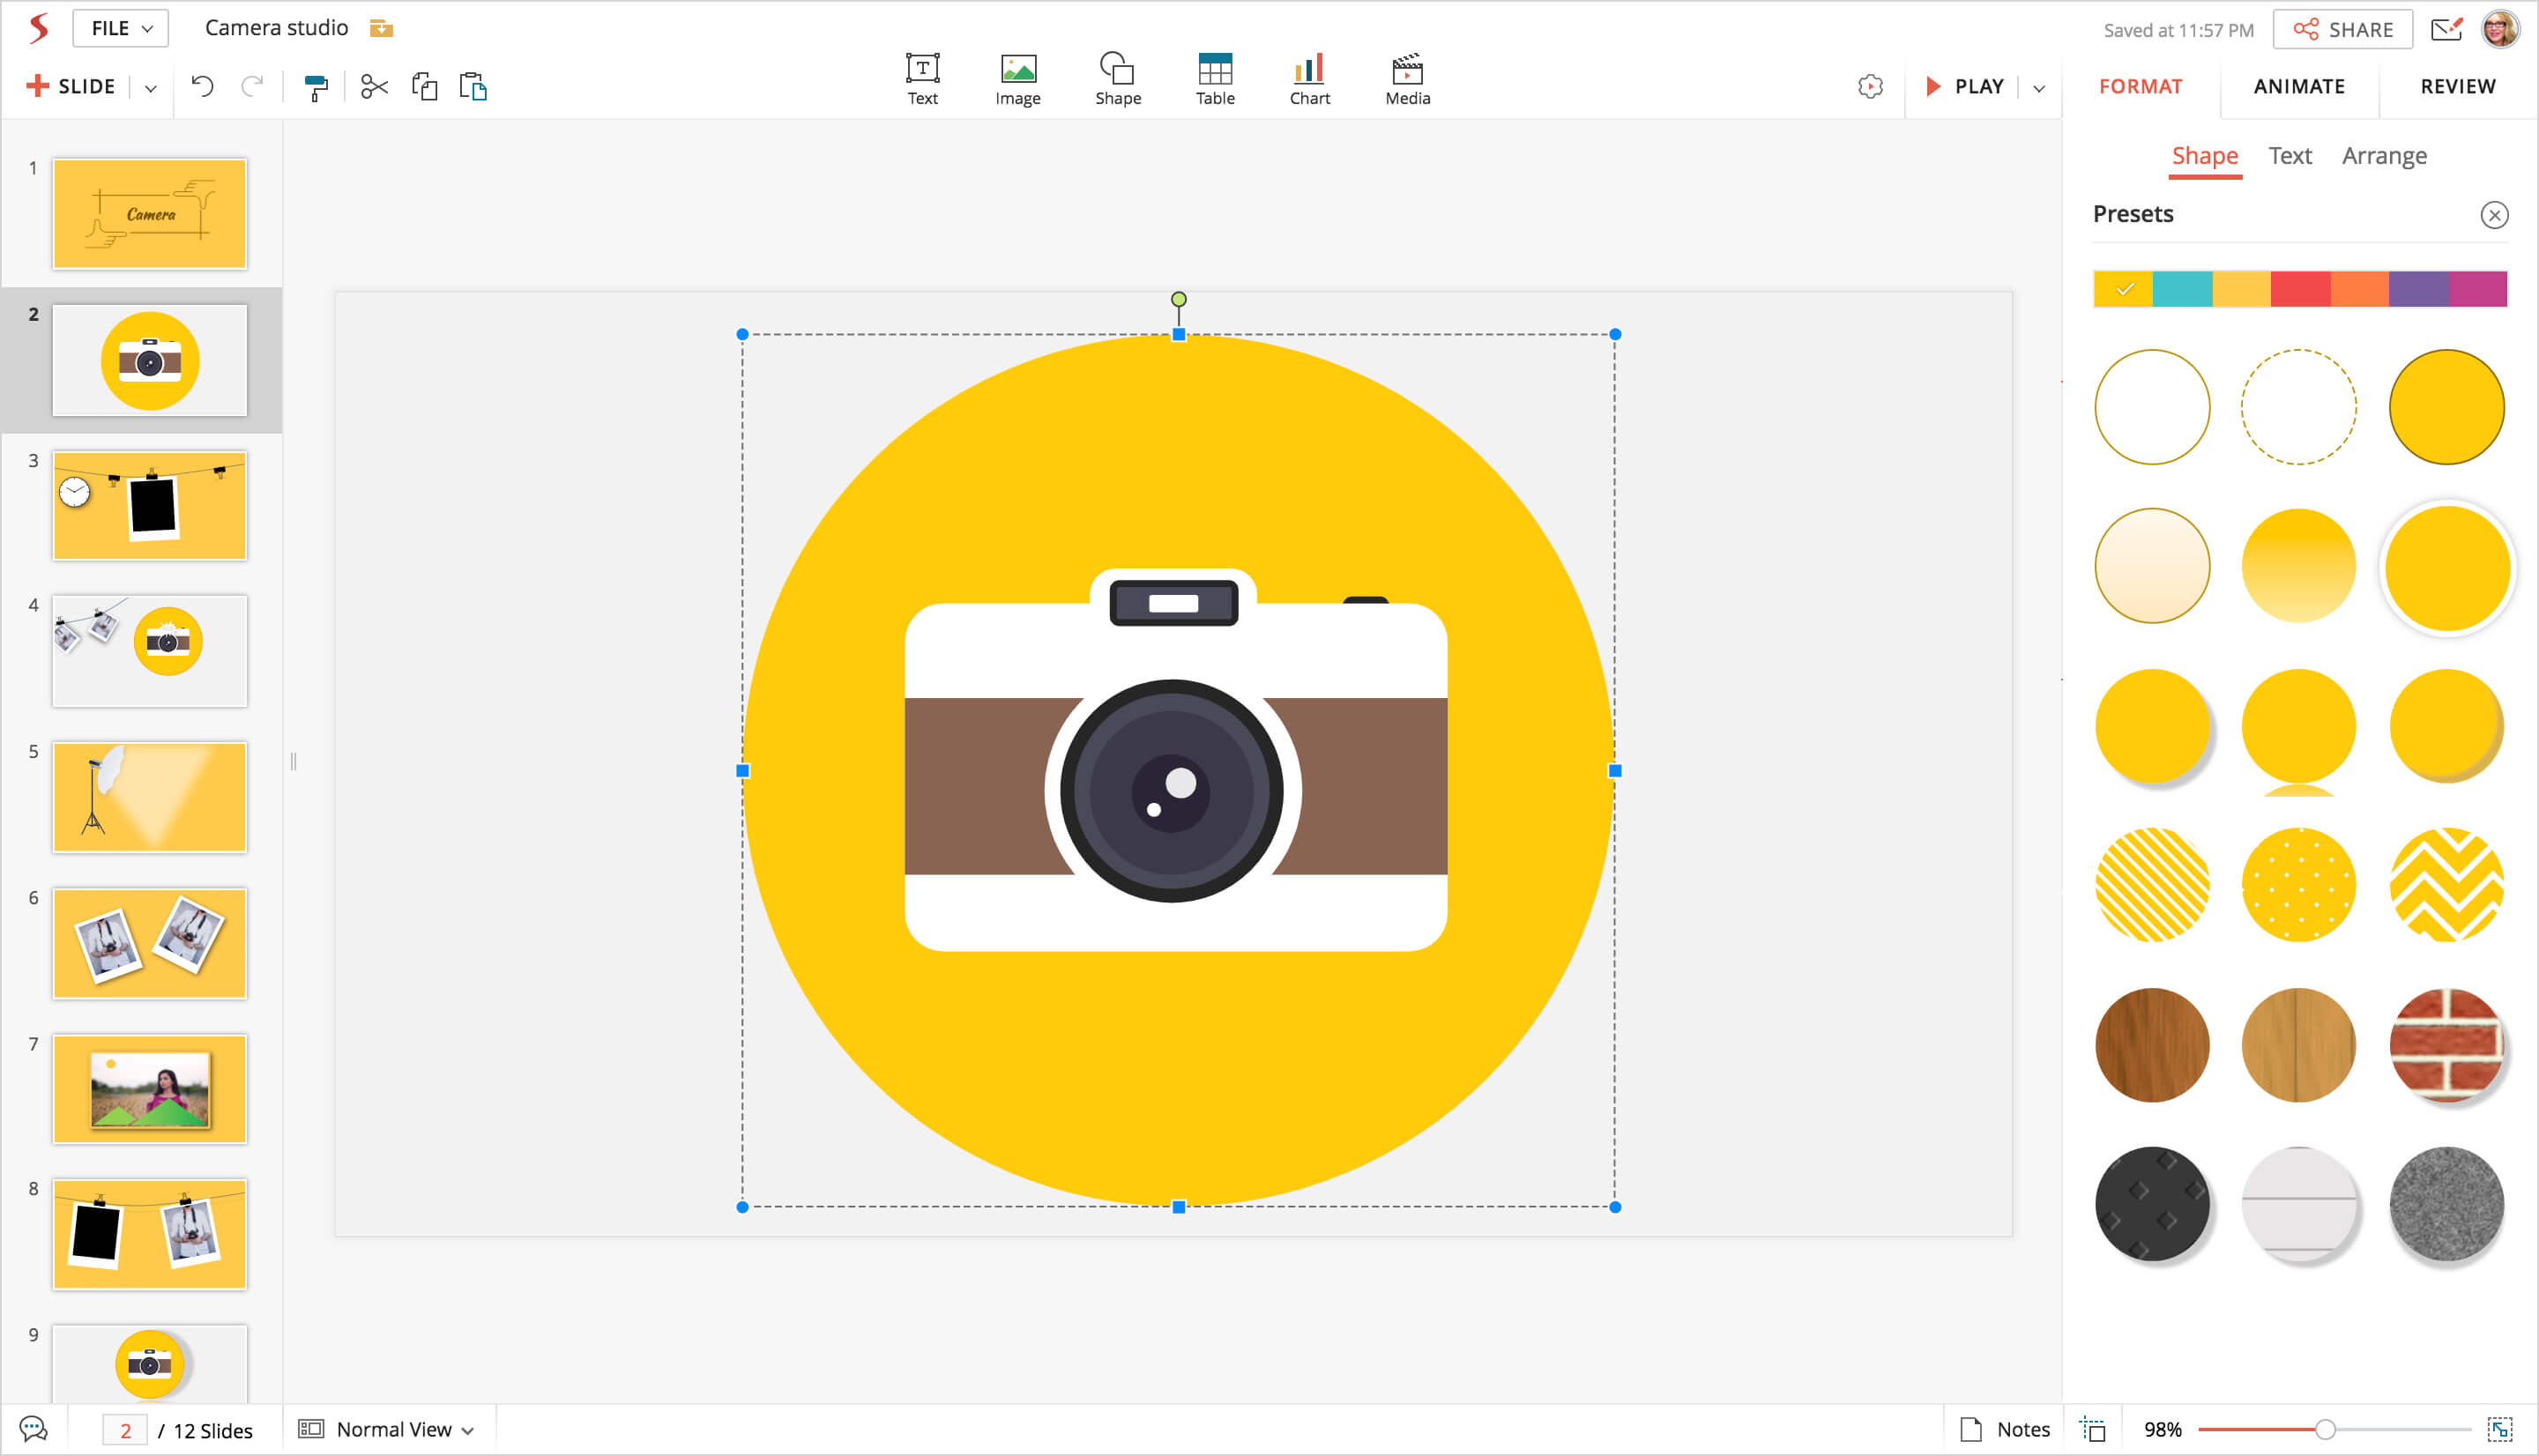Switch to the ANIMATE tab
This screenshot has height=1456, width=2539.
pos(2298,87)
